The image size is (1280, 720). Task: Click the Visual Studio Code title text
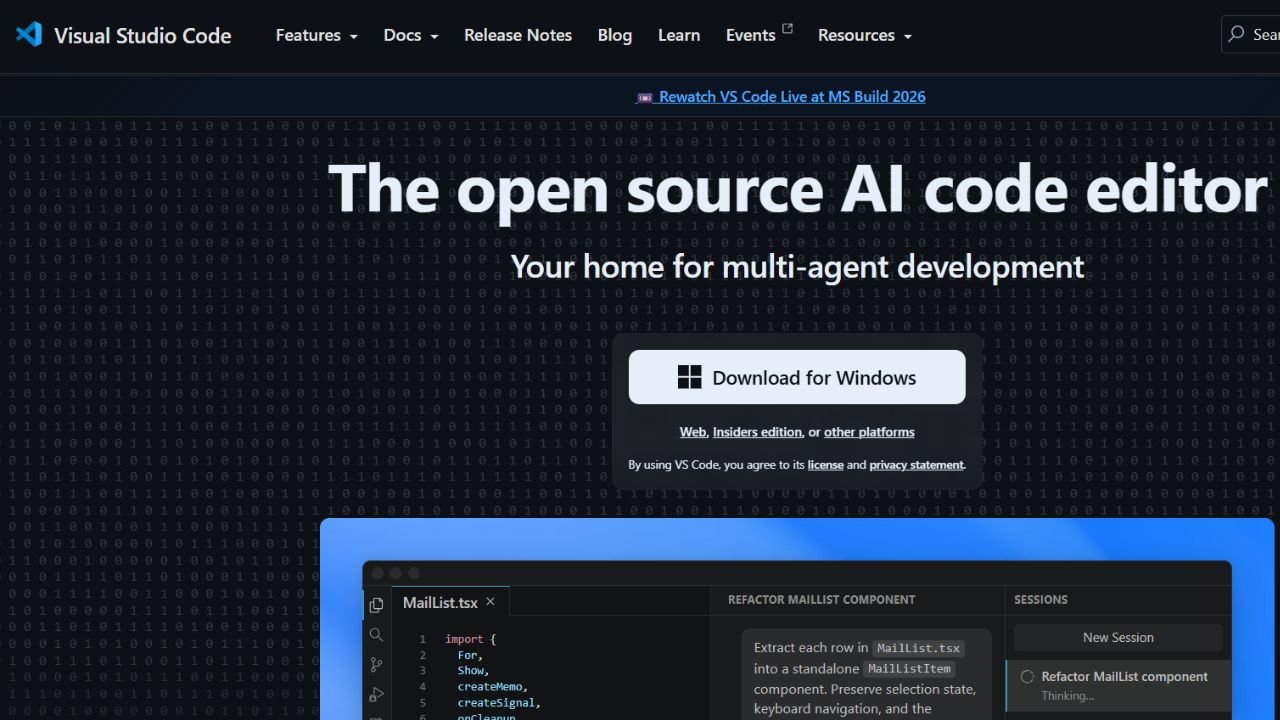point(142,36)
